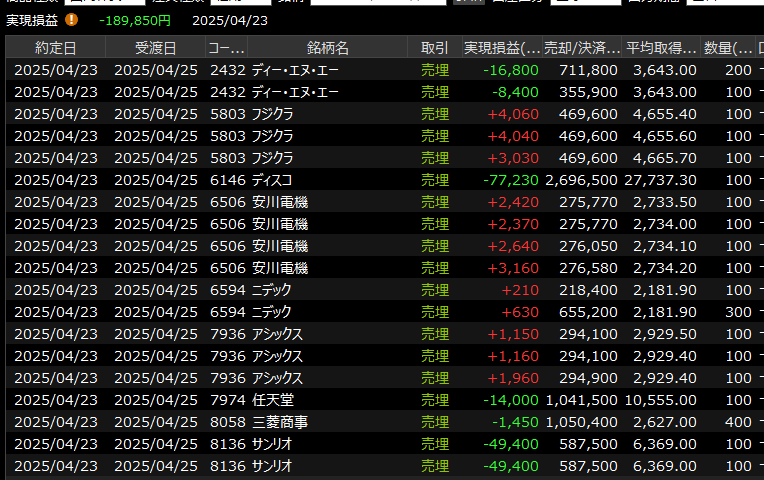The height and width of the screenshot is (480, 764).
Task: Click the 数量 column header
Action: coord(729,48)
